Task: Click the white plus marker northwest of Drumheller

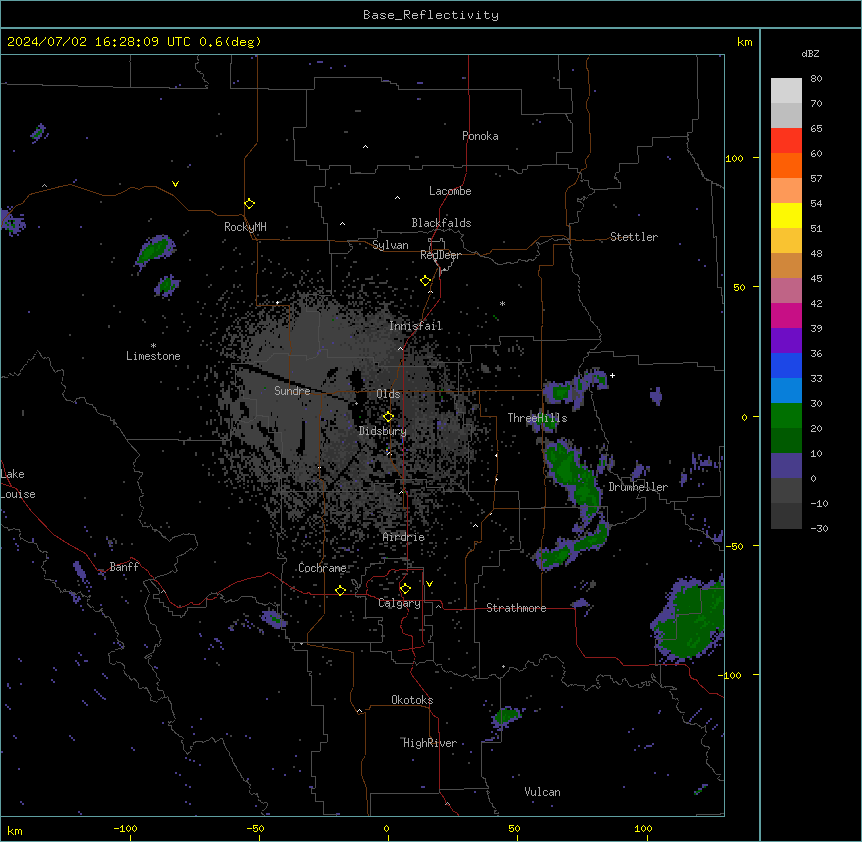Action: click(x=612, y=375)
